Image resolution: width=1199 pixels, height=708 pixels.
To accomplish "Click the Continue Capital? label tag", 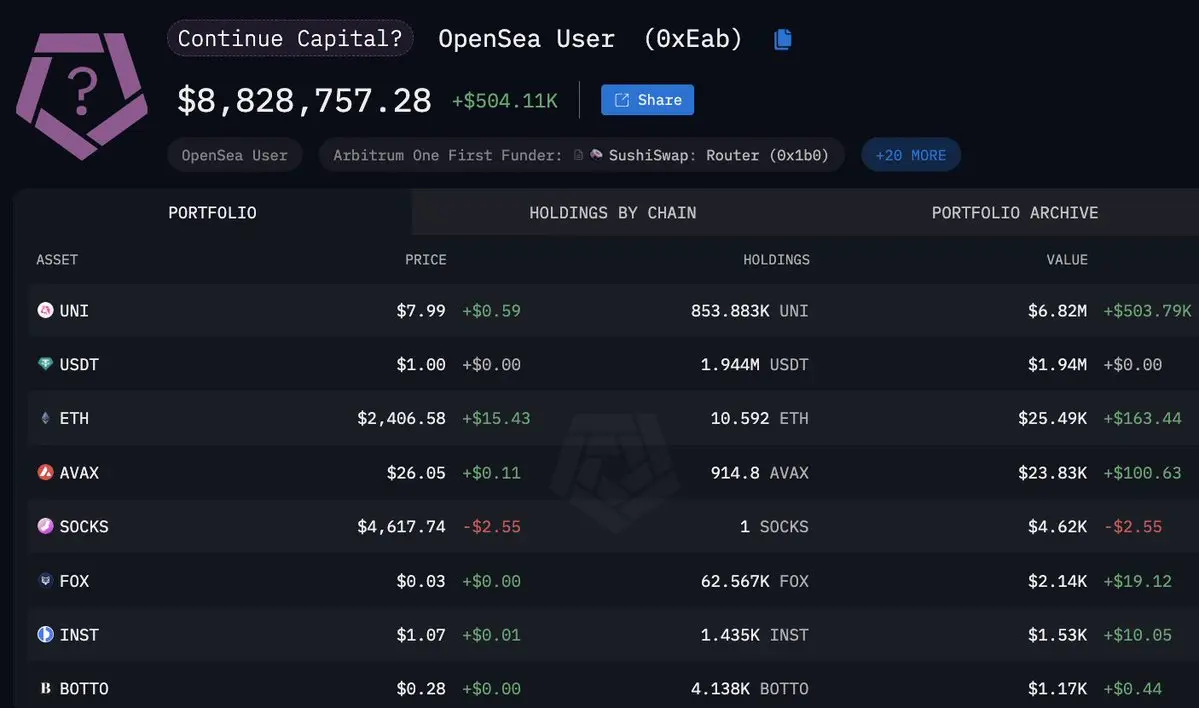I will 290,38.
